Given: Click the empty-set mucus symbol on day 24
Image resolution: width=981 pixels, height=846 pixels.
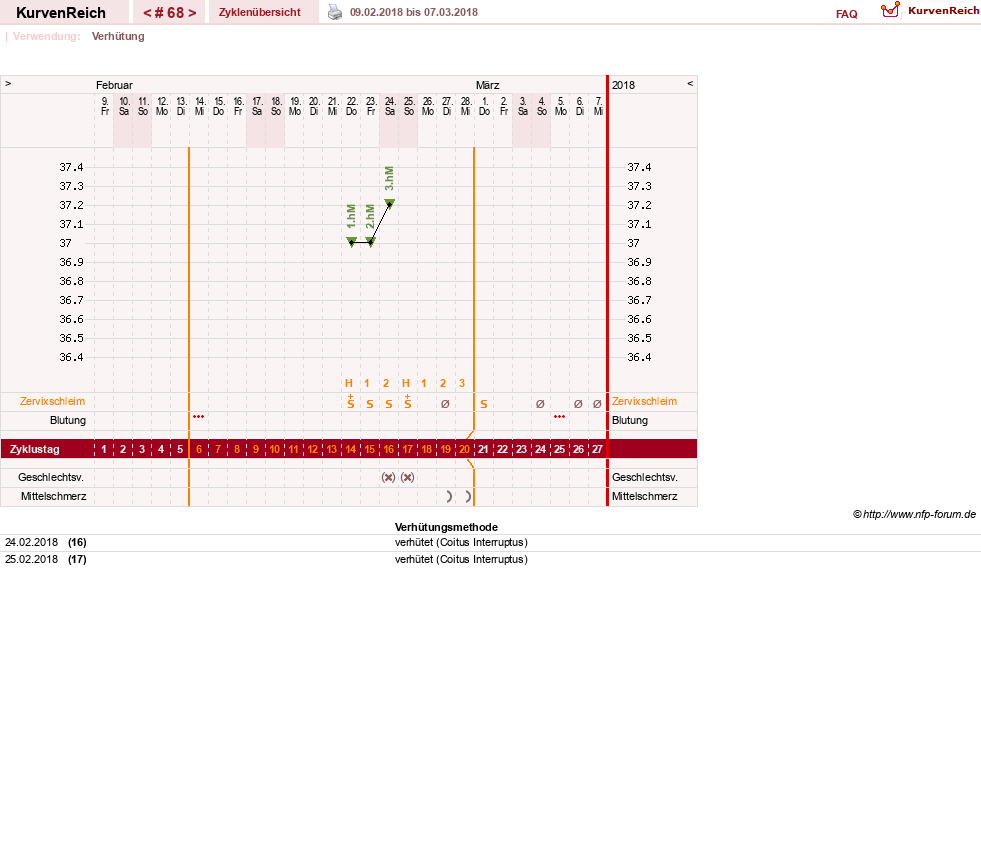Looking at the screenshot, I should pos(541,404).
